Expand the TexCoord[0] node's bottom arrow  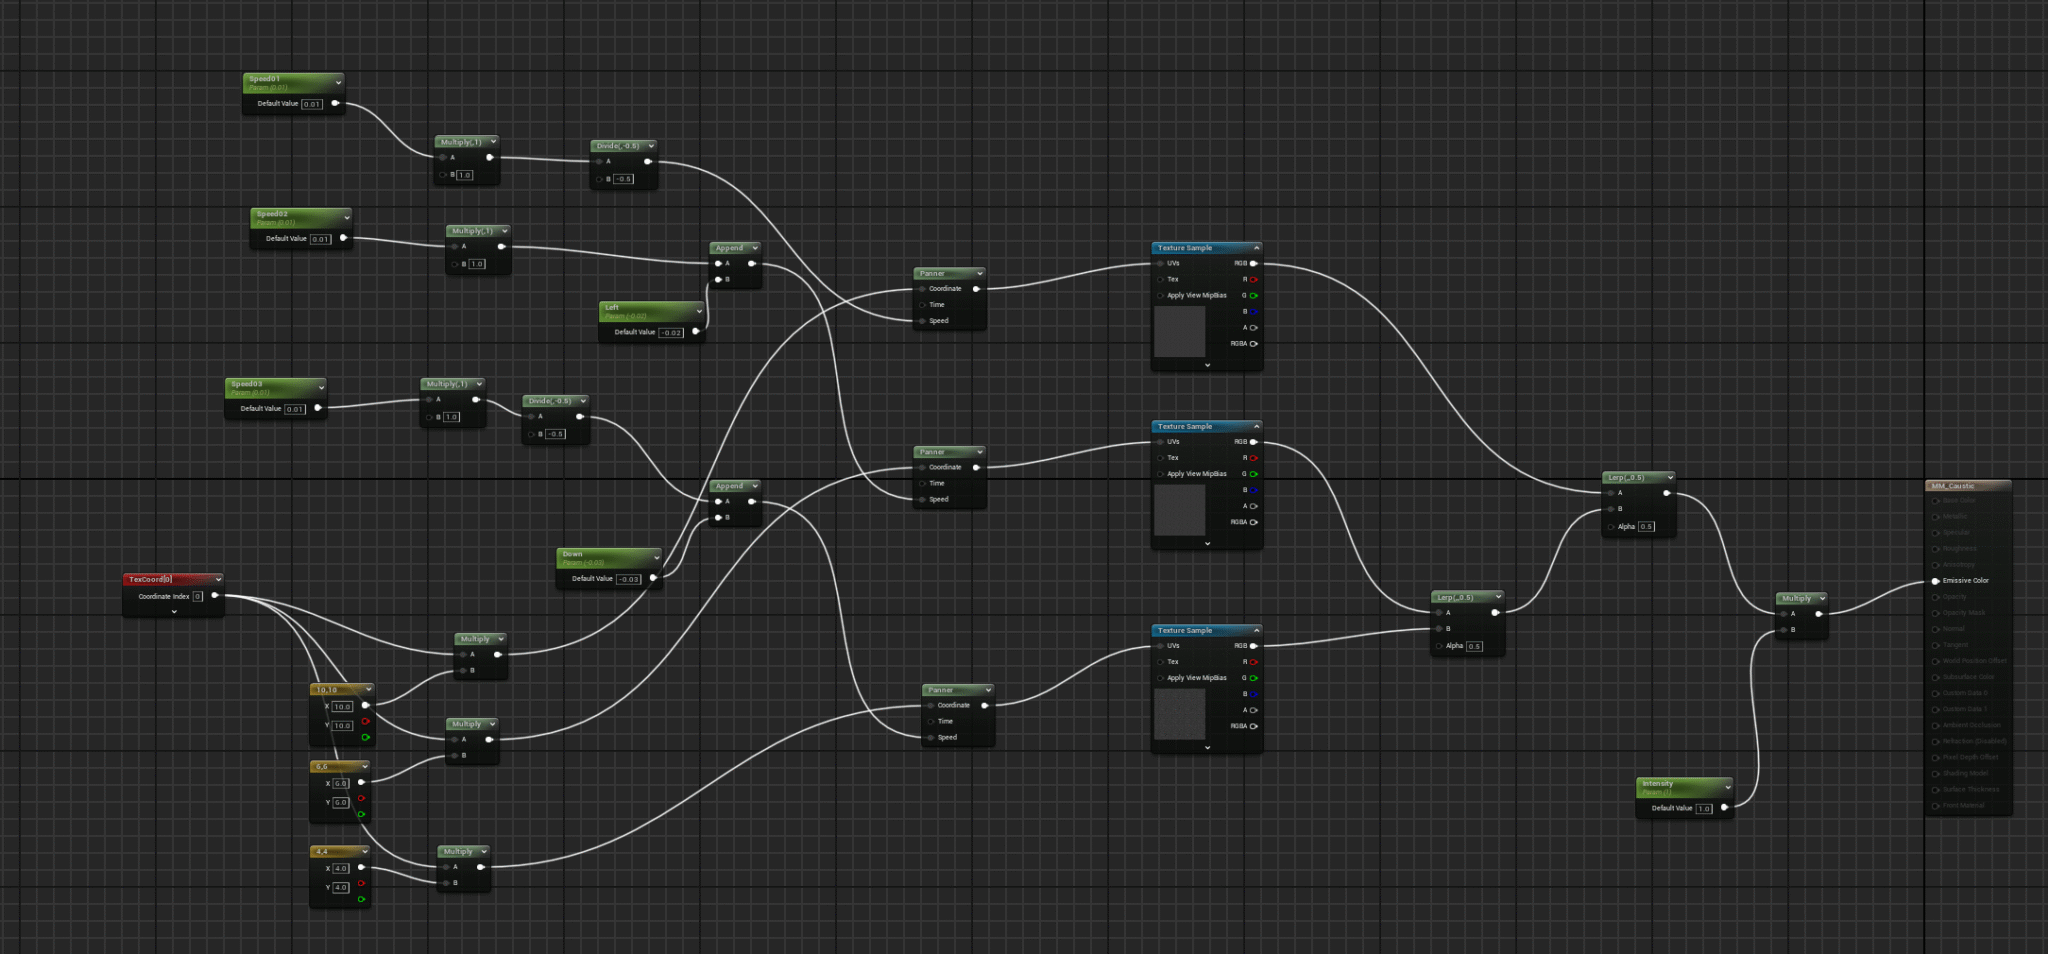coord(174,612)
